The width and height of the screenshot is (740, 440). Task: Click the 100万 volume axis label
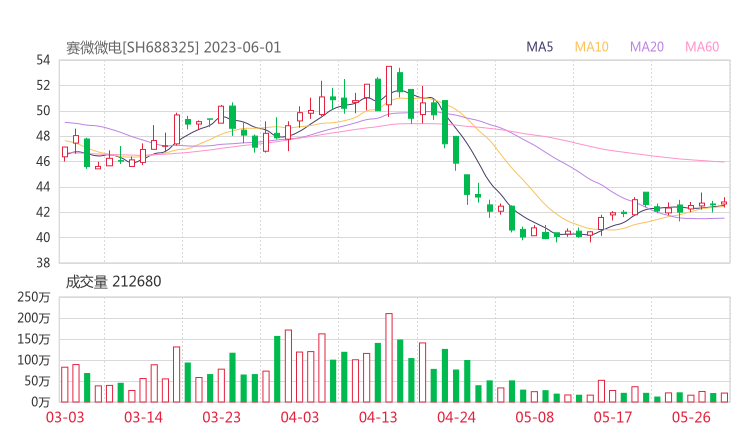point(33,360)
